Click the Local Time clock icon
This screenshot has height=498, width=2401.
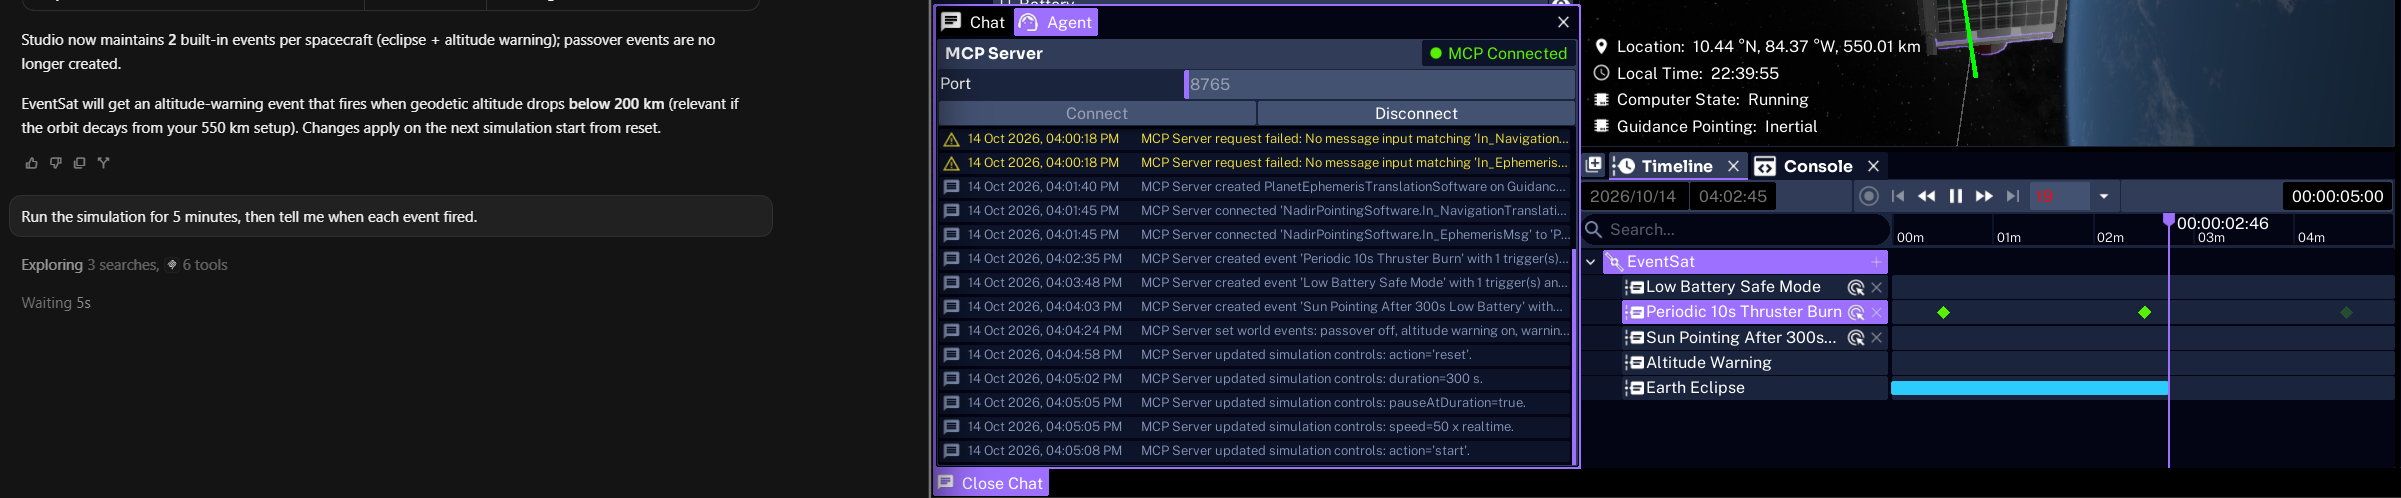pos(1601,73)
